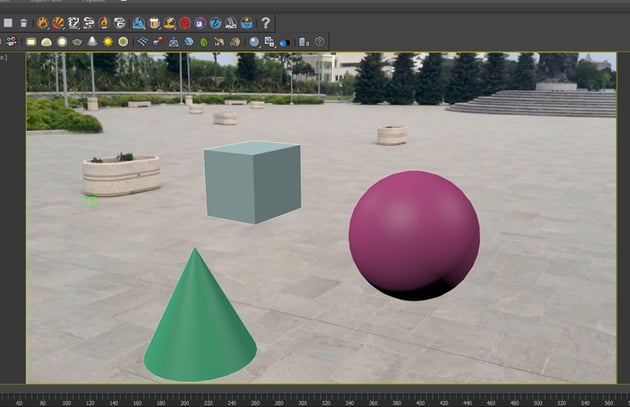630x407 pixels.
Task: Jump to frame 500 on timeline
Action: (x=538, y=403)
